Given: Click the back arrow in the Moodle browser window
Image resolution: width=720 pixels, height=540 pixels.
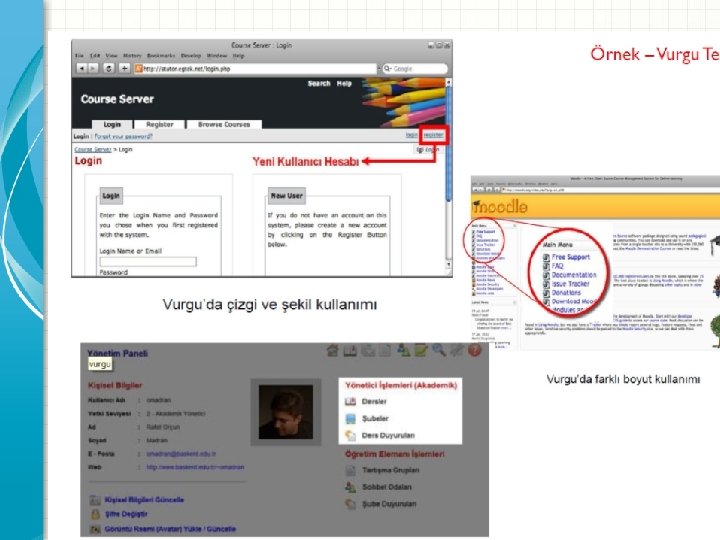Looking at the screenshot, I should click(476, 189).
